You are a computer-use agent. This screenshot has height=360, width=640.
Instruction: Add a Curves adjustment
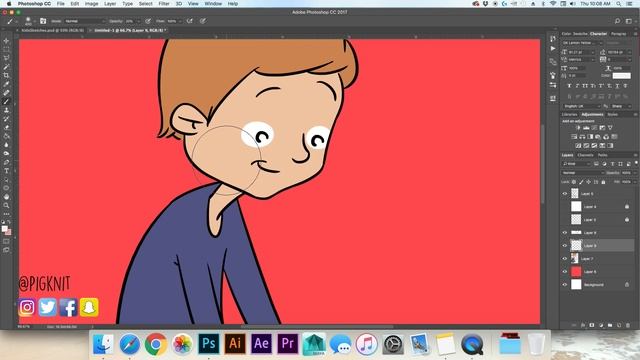[x=594, y=128]
